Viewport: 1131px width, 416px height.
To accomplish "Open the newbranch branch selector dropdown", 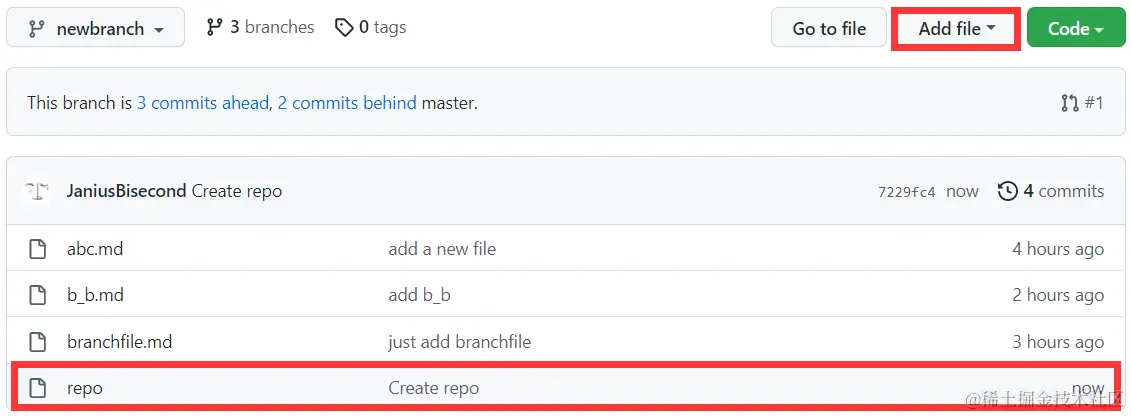I will pos(95,29).
